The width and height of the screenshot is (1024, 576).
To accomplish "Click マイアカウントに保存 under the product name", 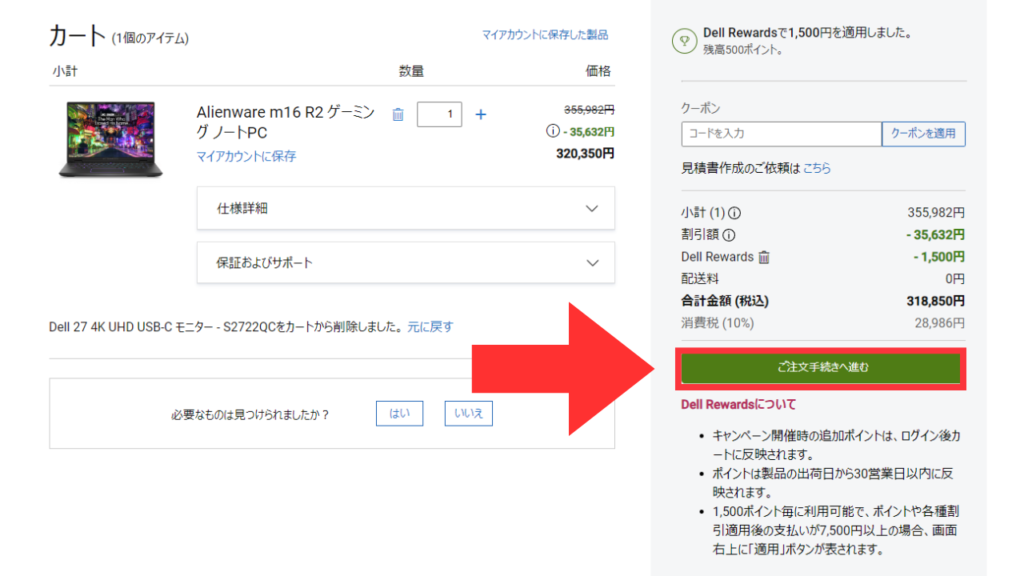I will [x=246, y=156].
